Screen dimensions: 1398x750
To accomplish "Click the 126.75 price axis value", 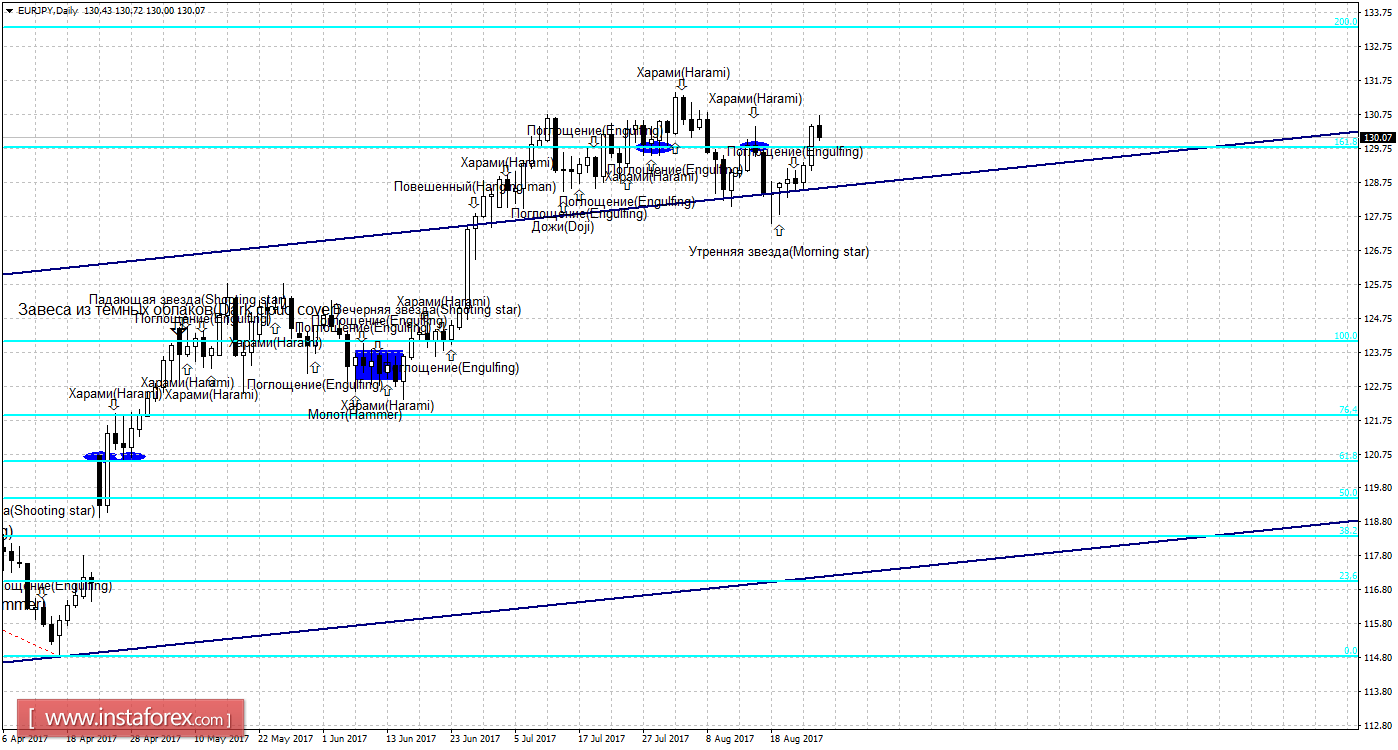I will pos(1378,251).
